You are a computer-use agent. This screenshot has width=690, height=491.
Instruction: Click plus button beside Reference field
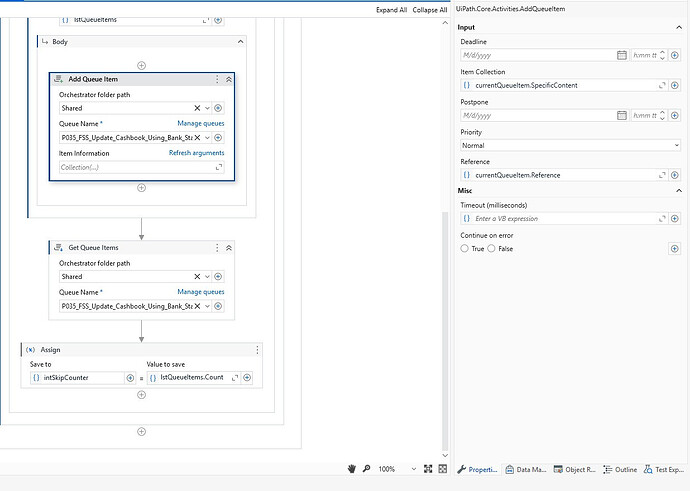coord(675,175)
